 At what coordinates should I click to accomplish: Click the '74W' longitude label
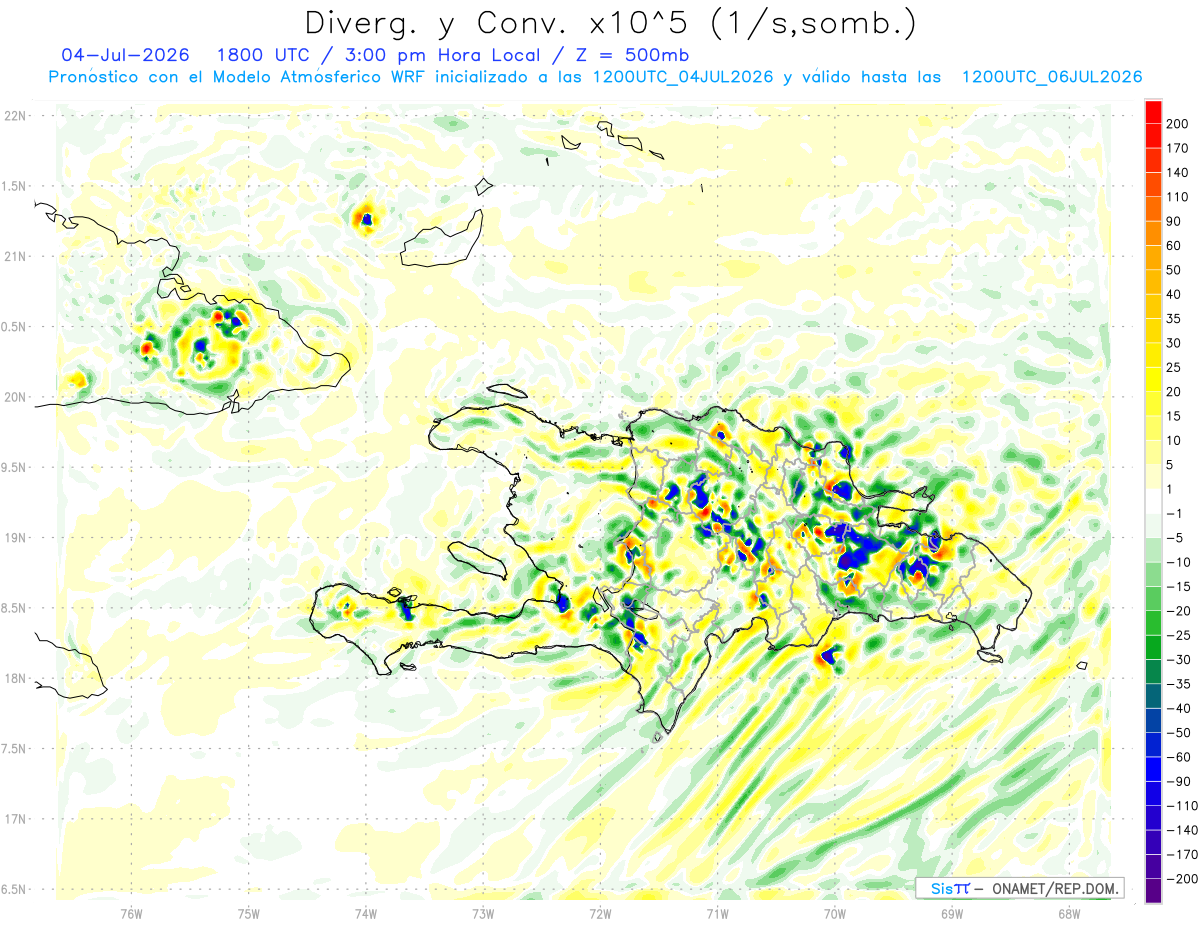coord(365,913)
